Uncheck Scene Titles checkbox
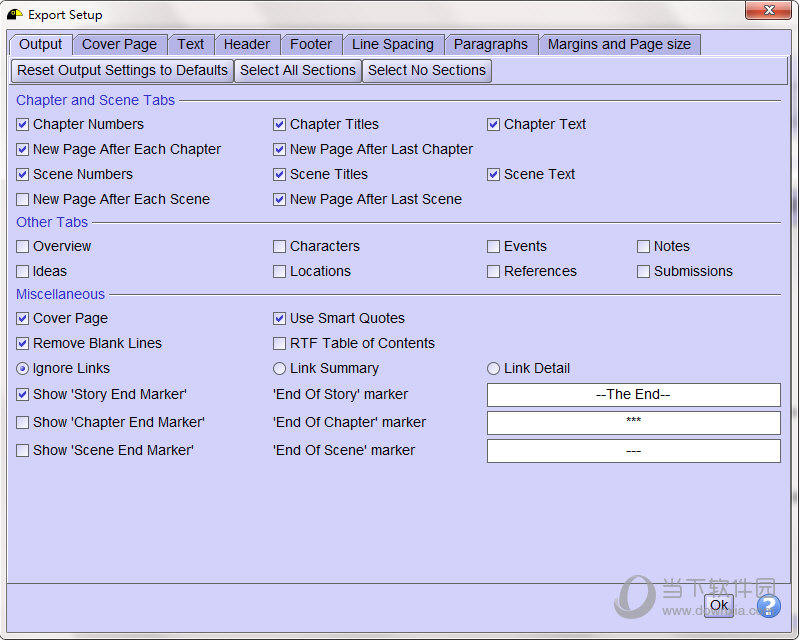Image resolution: width=799 pixels, height=640 pixels. click(279, 174)
